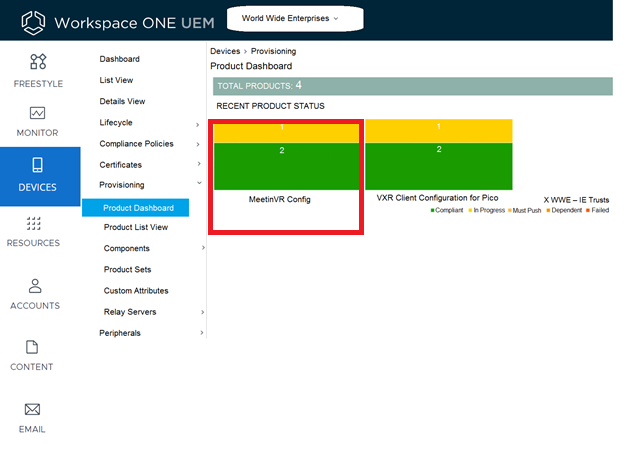Click the Workspace ONE UEM logo icon

33,22
